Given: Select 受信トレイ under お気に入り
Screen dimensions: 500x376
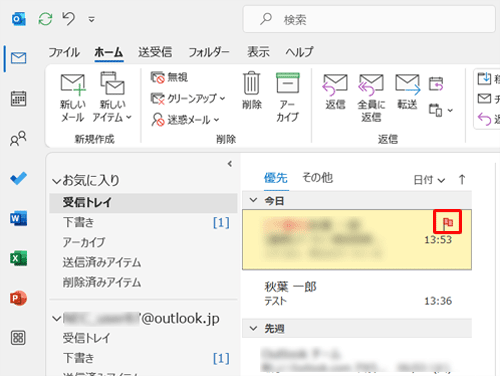Looking at the screenshot, I should (143, 202).
